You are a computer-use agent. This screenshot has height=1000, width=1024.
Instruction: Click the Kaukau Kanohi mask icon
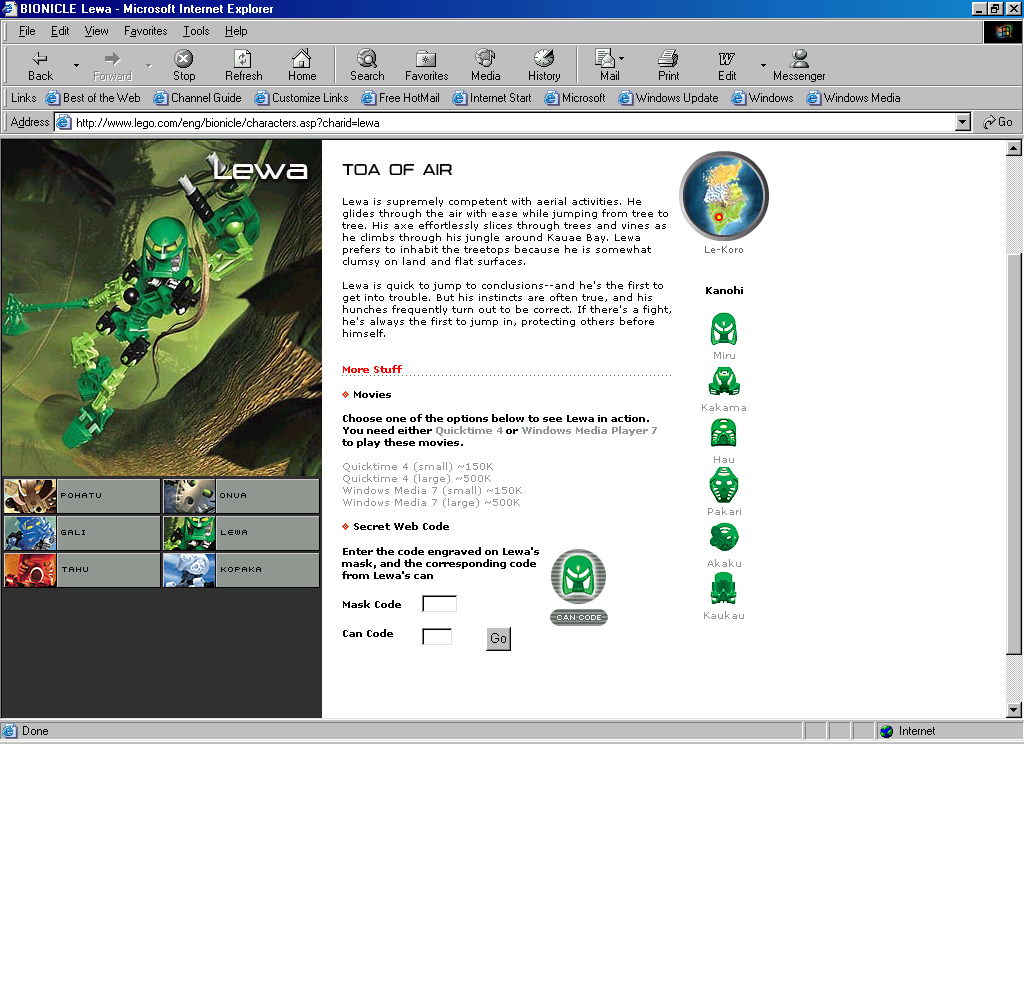pyautogui.click(x=724, y=589)
